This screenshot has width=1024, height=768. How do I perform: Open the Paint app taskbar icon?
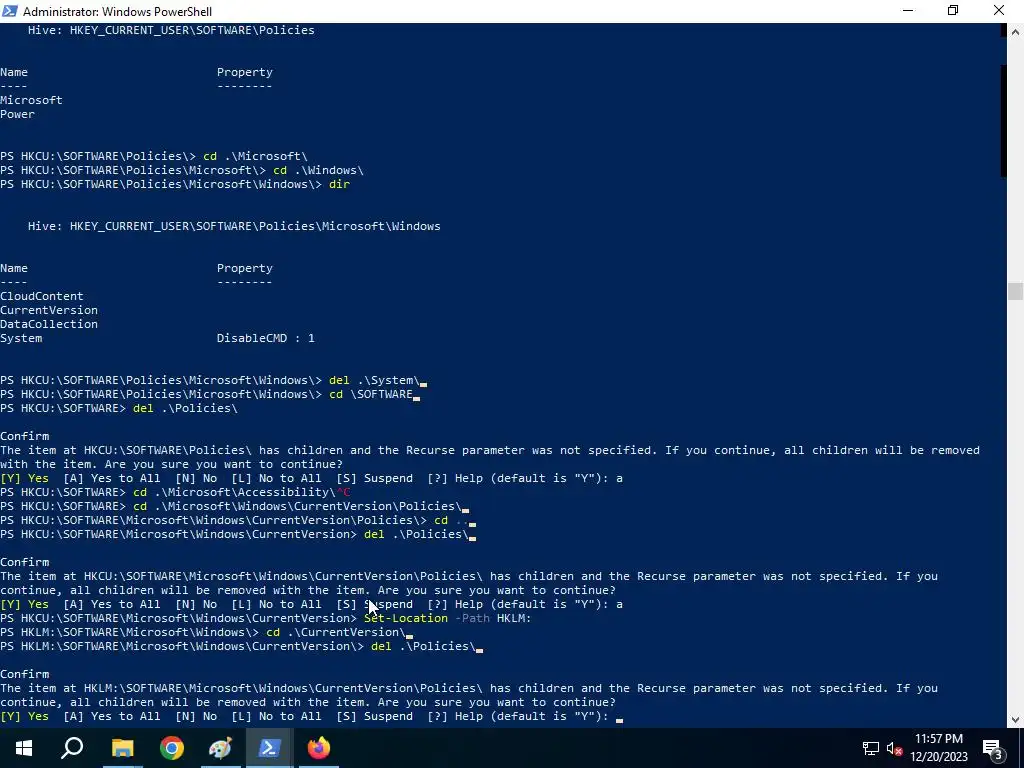point(220,748)
